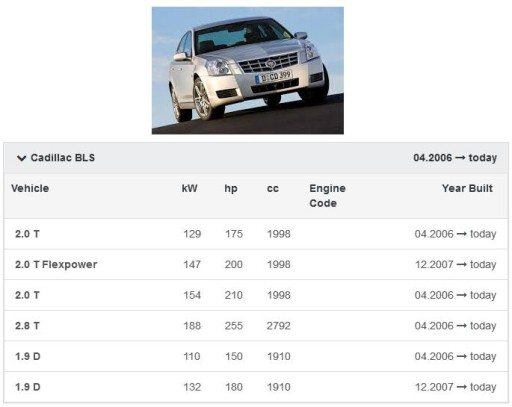Click the header date range 04.2006 → today

click(x=455, y=158)
